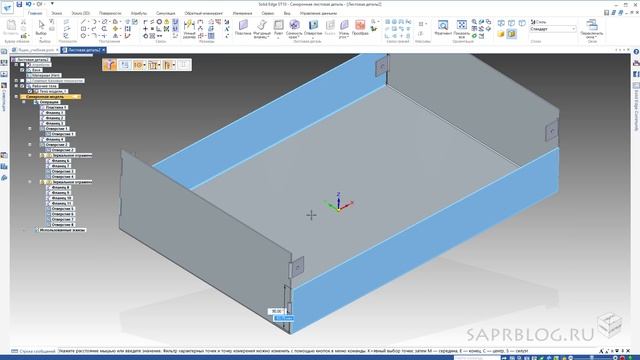Image resolution: width=640 pixels, height=360 pixels.
Task: Click the XYZ coordinate triad in the viewport
Action: 338,203
